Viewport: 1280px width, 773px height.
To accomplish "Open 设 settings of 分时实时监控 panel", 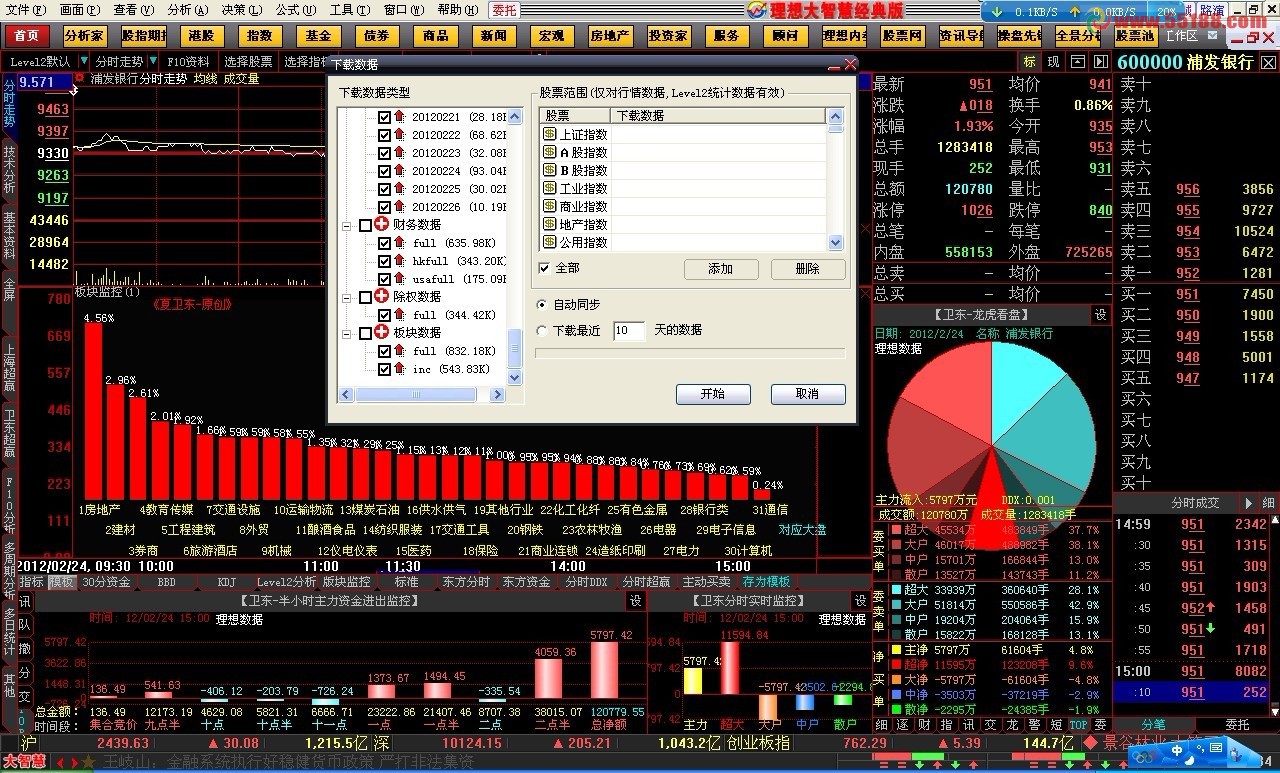I will (860, 600).
